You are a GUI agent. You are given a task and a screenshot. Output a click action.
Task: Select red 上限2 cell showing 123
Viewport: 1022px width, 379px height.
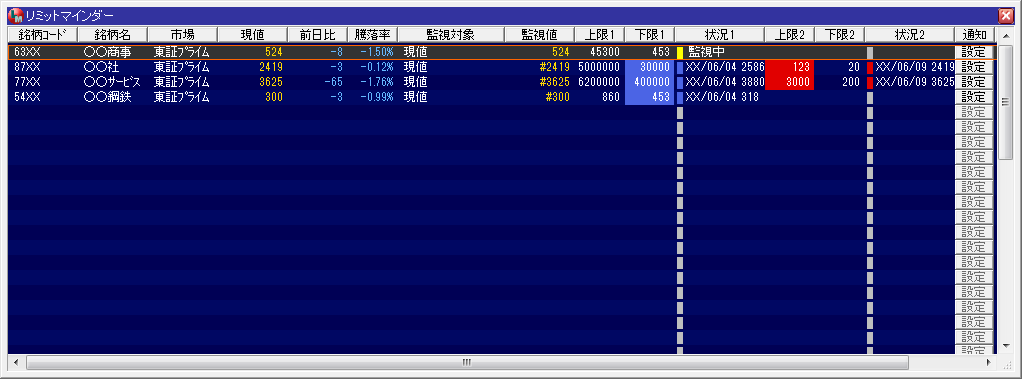[789, 67]
